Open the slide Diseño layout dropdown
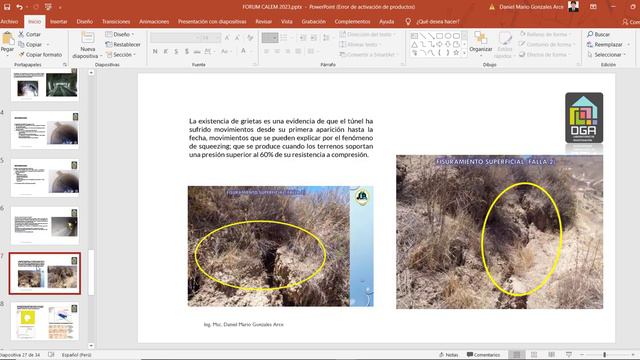The image size is (640, 360). click(x=120, y=34)
